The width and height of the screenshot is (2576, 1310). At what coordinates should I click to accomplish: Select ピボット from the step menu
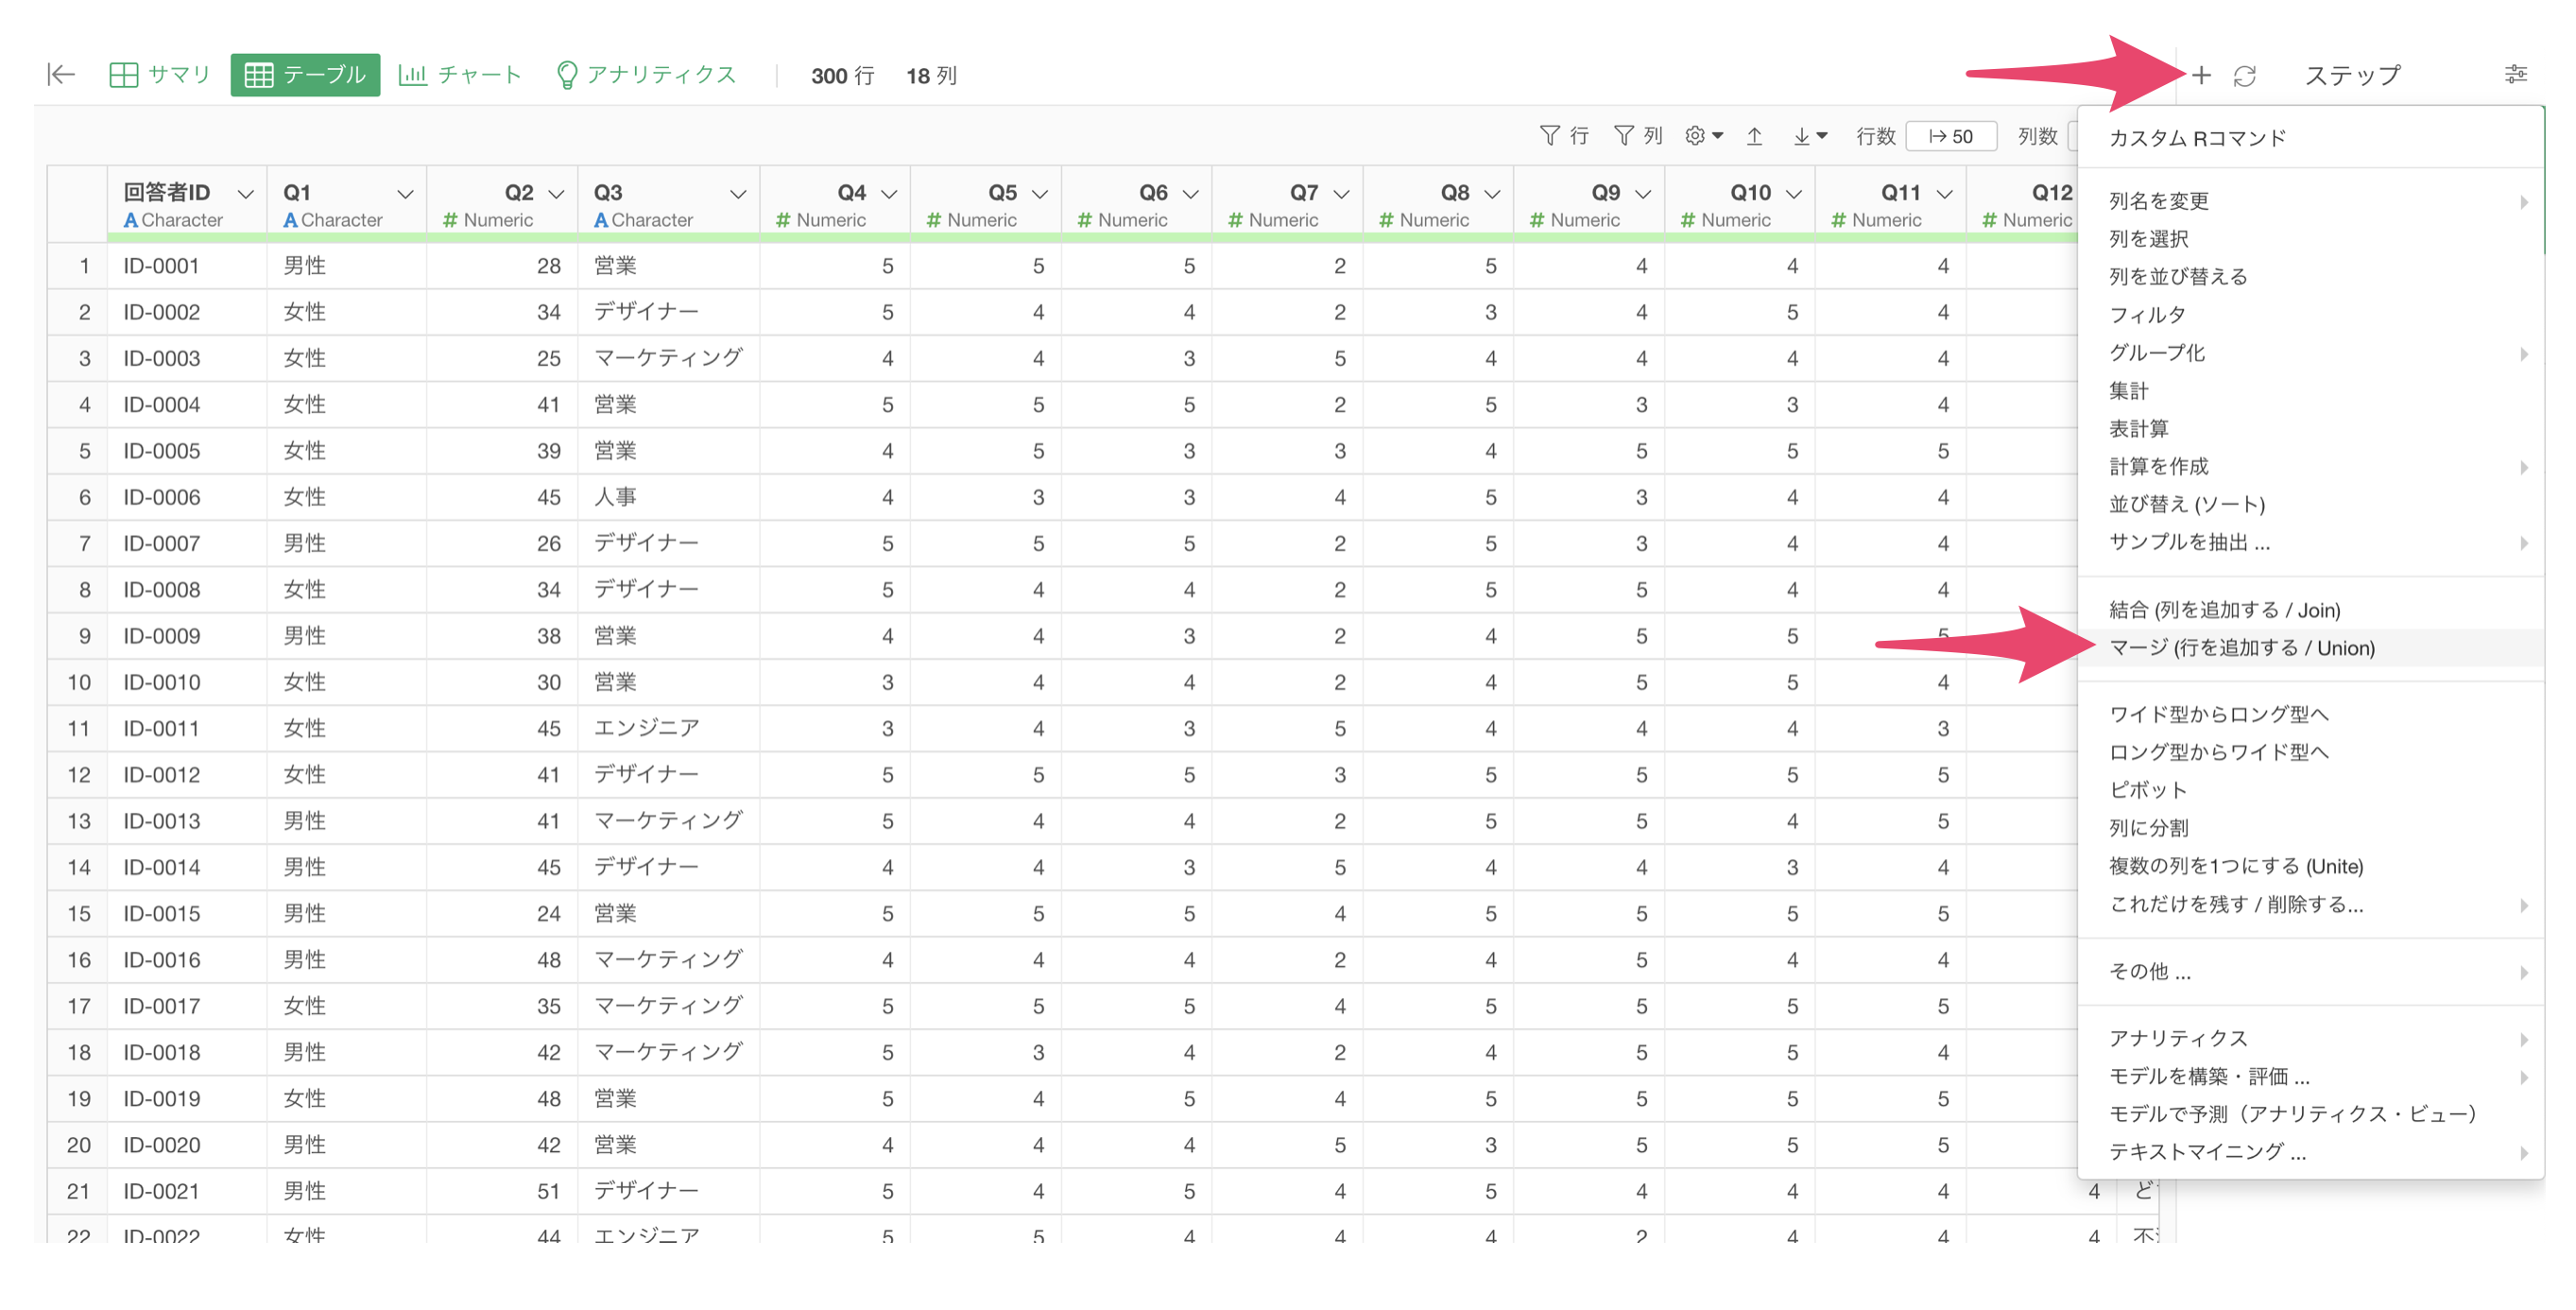(x=2310, y=790)
